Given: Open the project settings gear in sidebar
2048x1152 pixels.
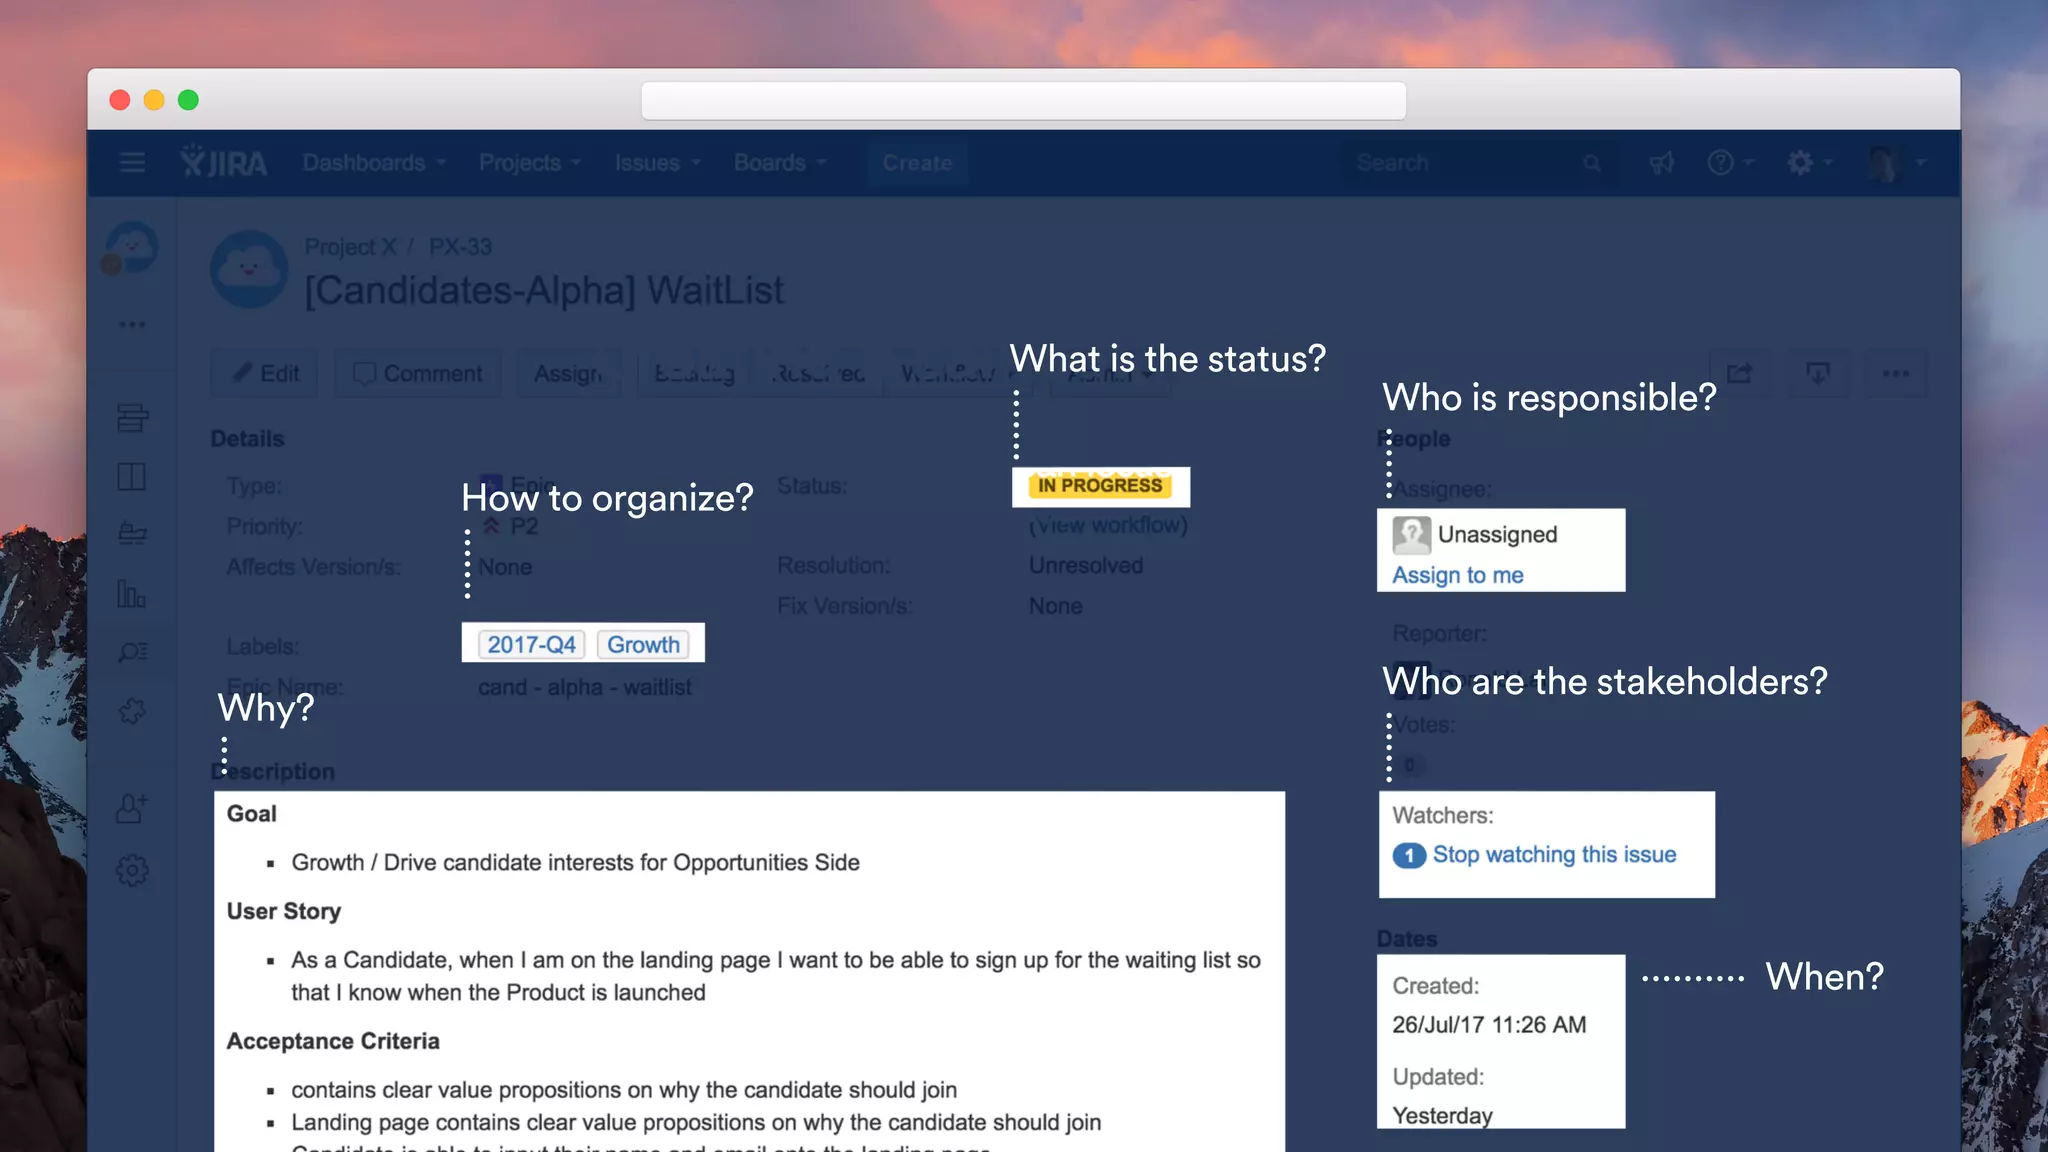Looking at the screenshot, I should point(132,870).
